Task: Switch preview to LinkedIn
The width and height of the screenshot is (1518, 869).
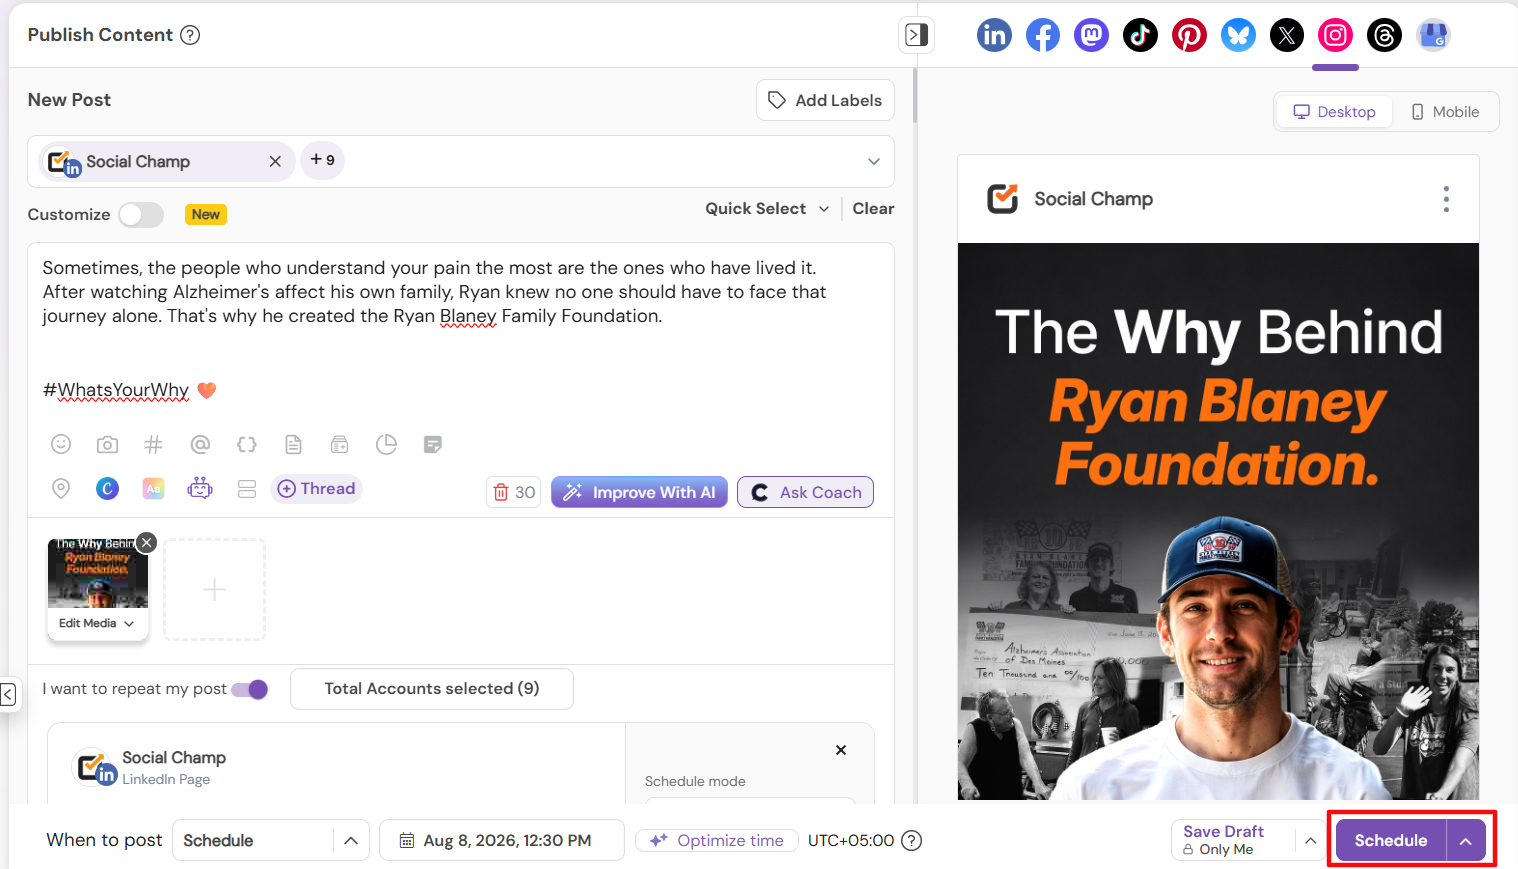Action: tap(994, 35)
